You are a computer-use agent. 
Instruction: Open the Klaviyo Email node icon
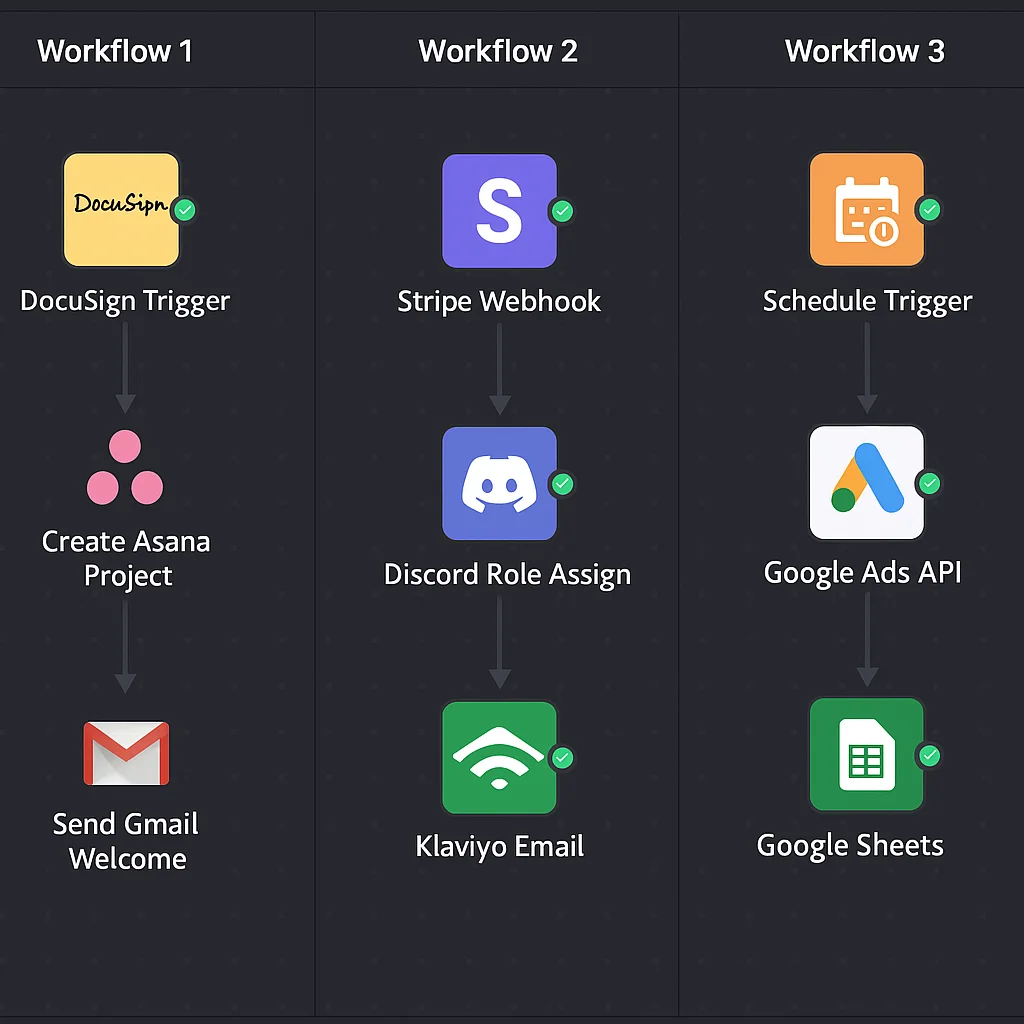click(500, 758)
